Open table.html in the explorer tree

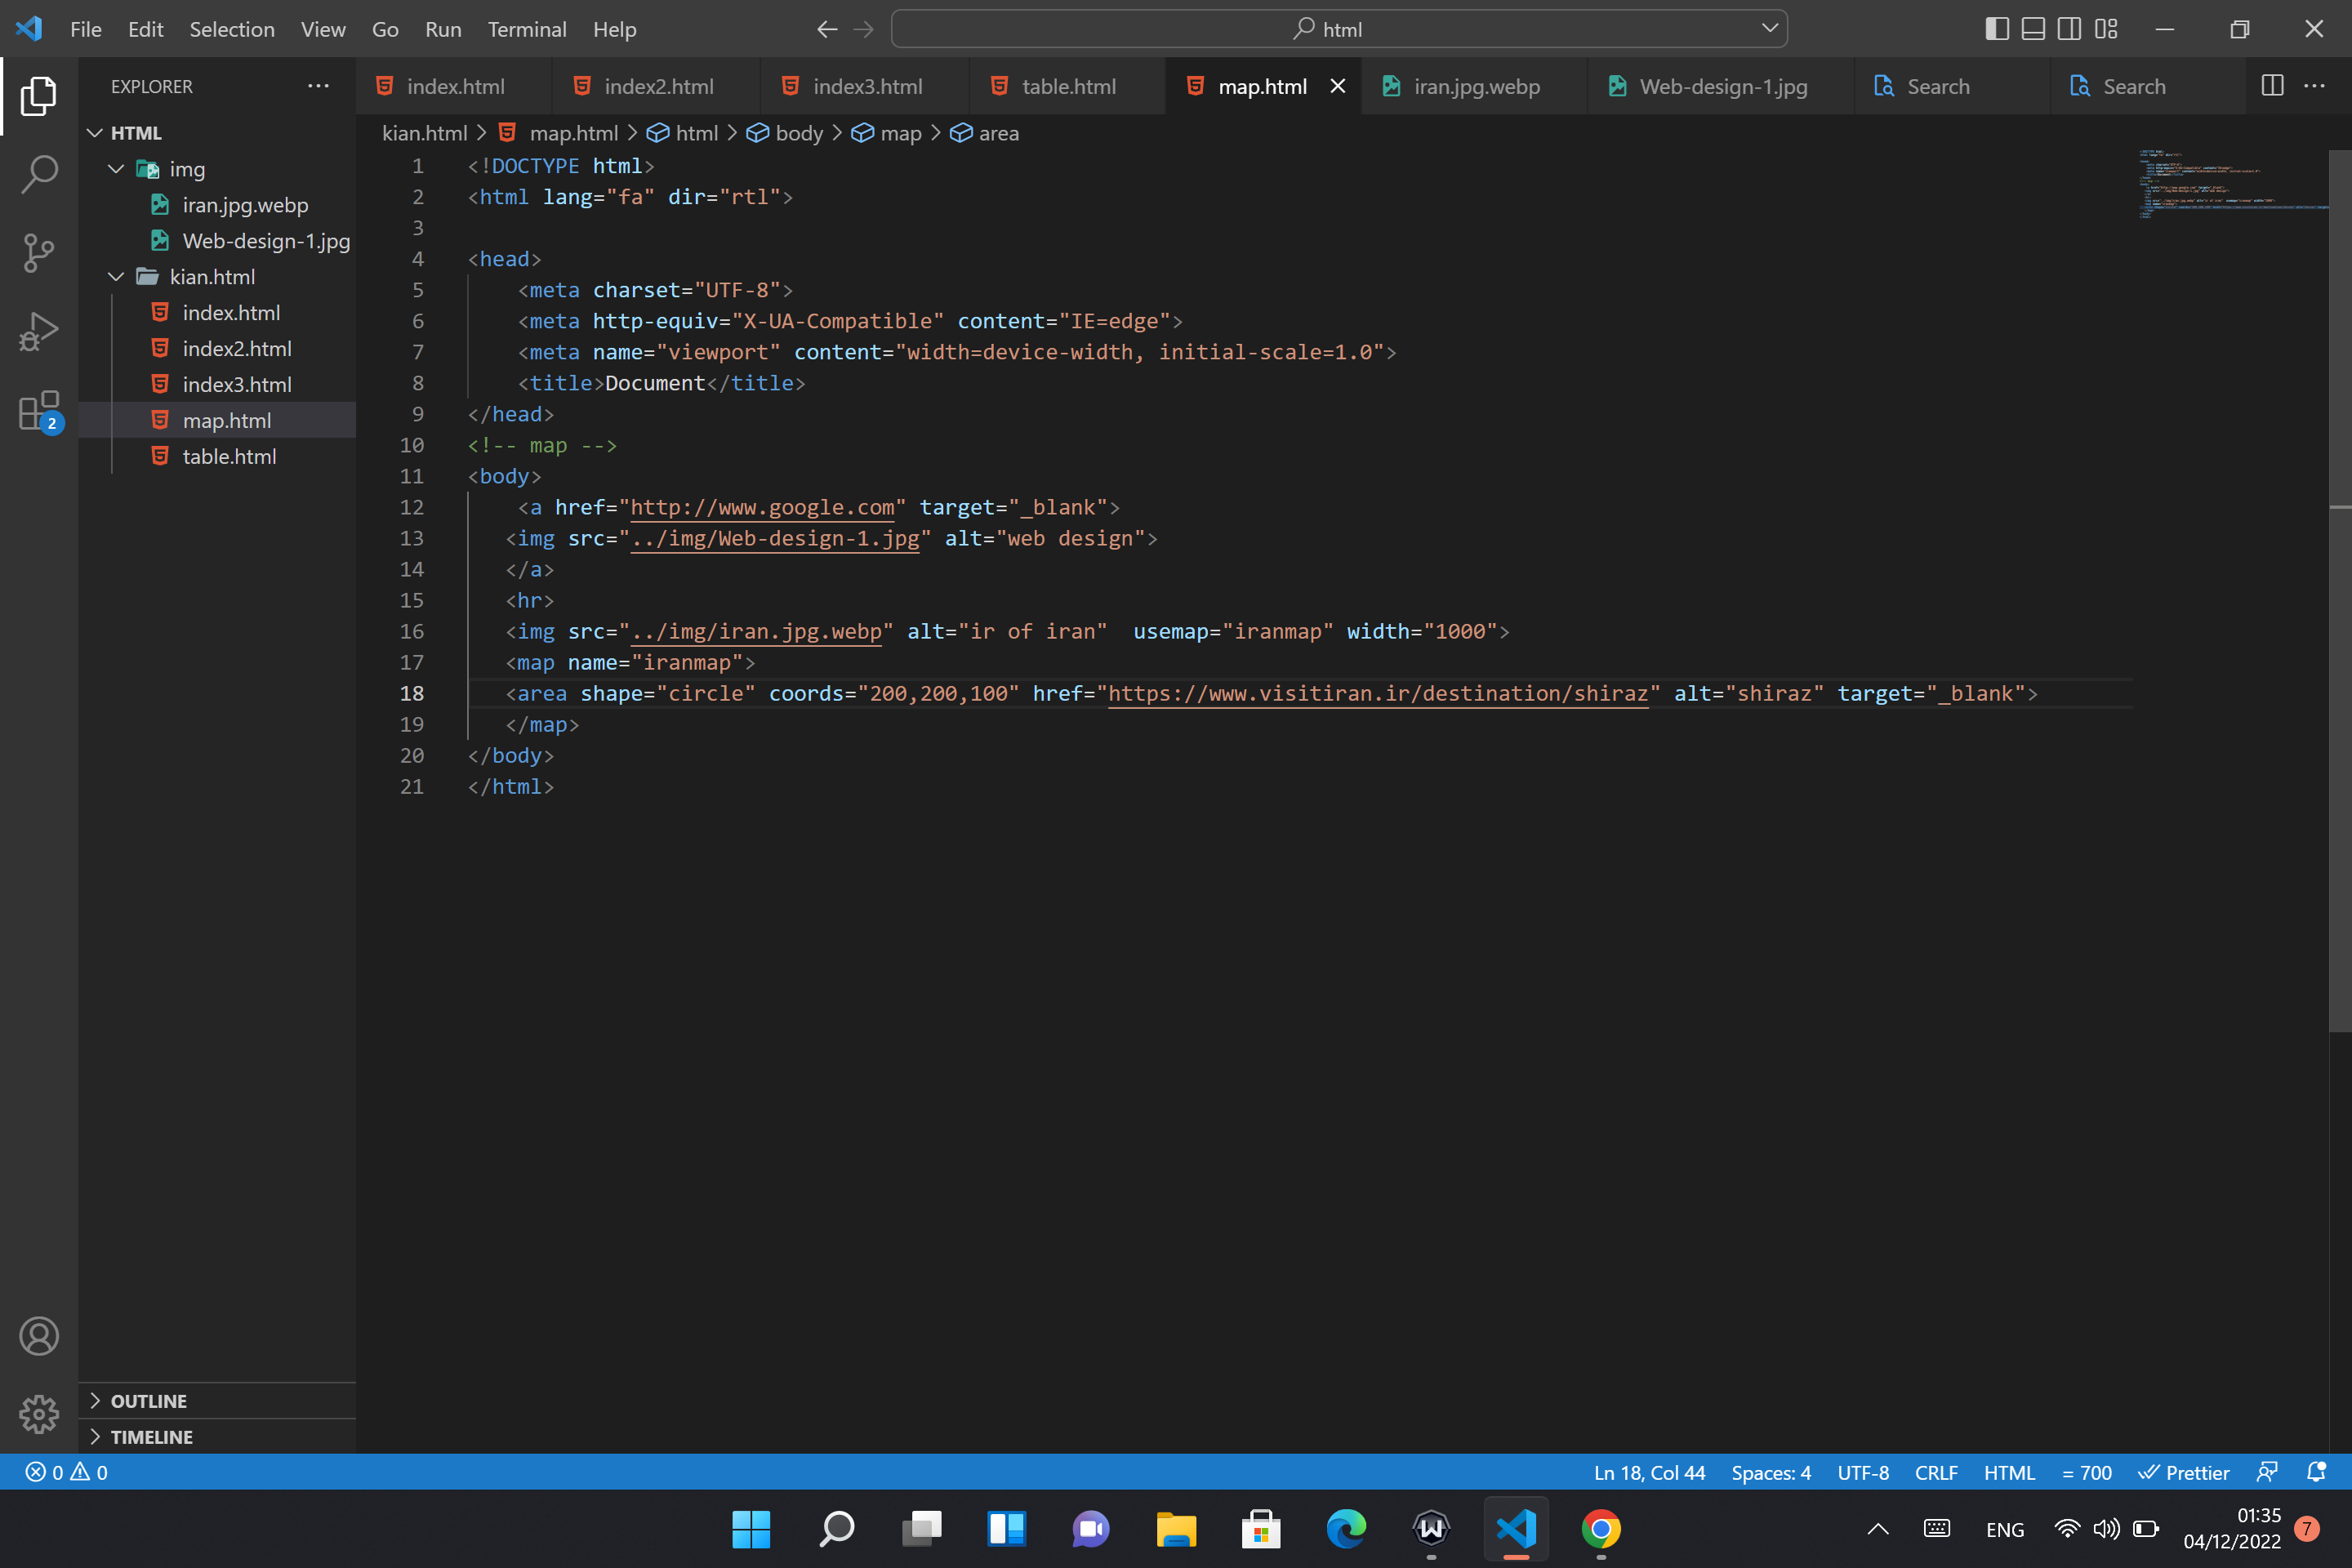click(218, 456)
